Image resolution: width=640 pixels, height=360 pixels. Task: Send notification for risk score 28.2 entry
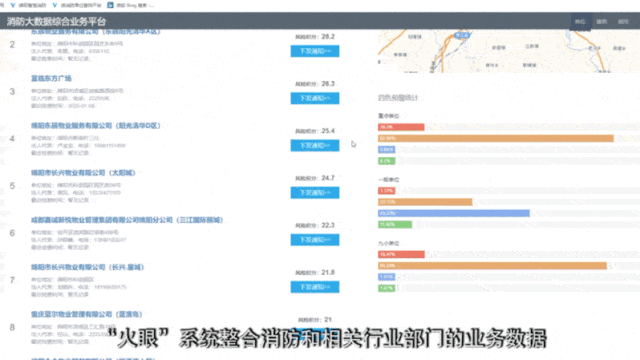point(315,51)
